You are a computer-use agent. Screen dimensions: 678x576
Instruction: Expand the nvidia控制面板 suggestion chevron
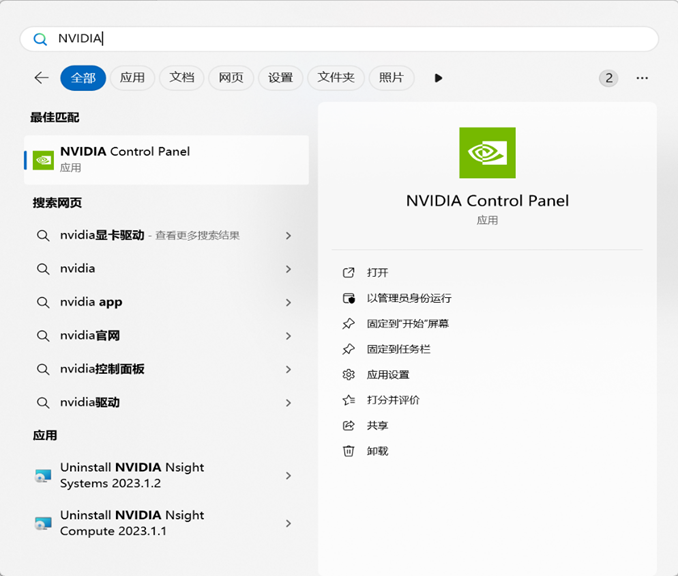coord(288,369)
